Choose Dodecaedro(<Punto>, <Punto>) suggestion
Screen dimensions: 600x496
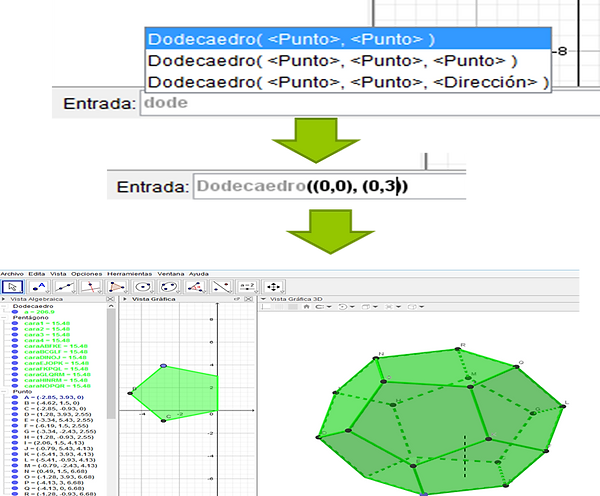(x=348, y=39)
